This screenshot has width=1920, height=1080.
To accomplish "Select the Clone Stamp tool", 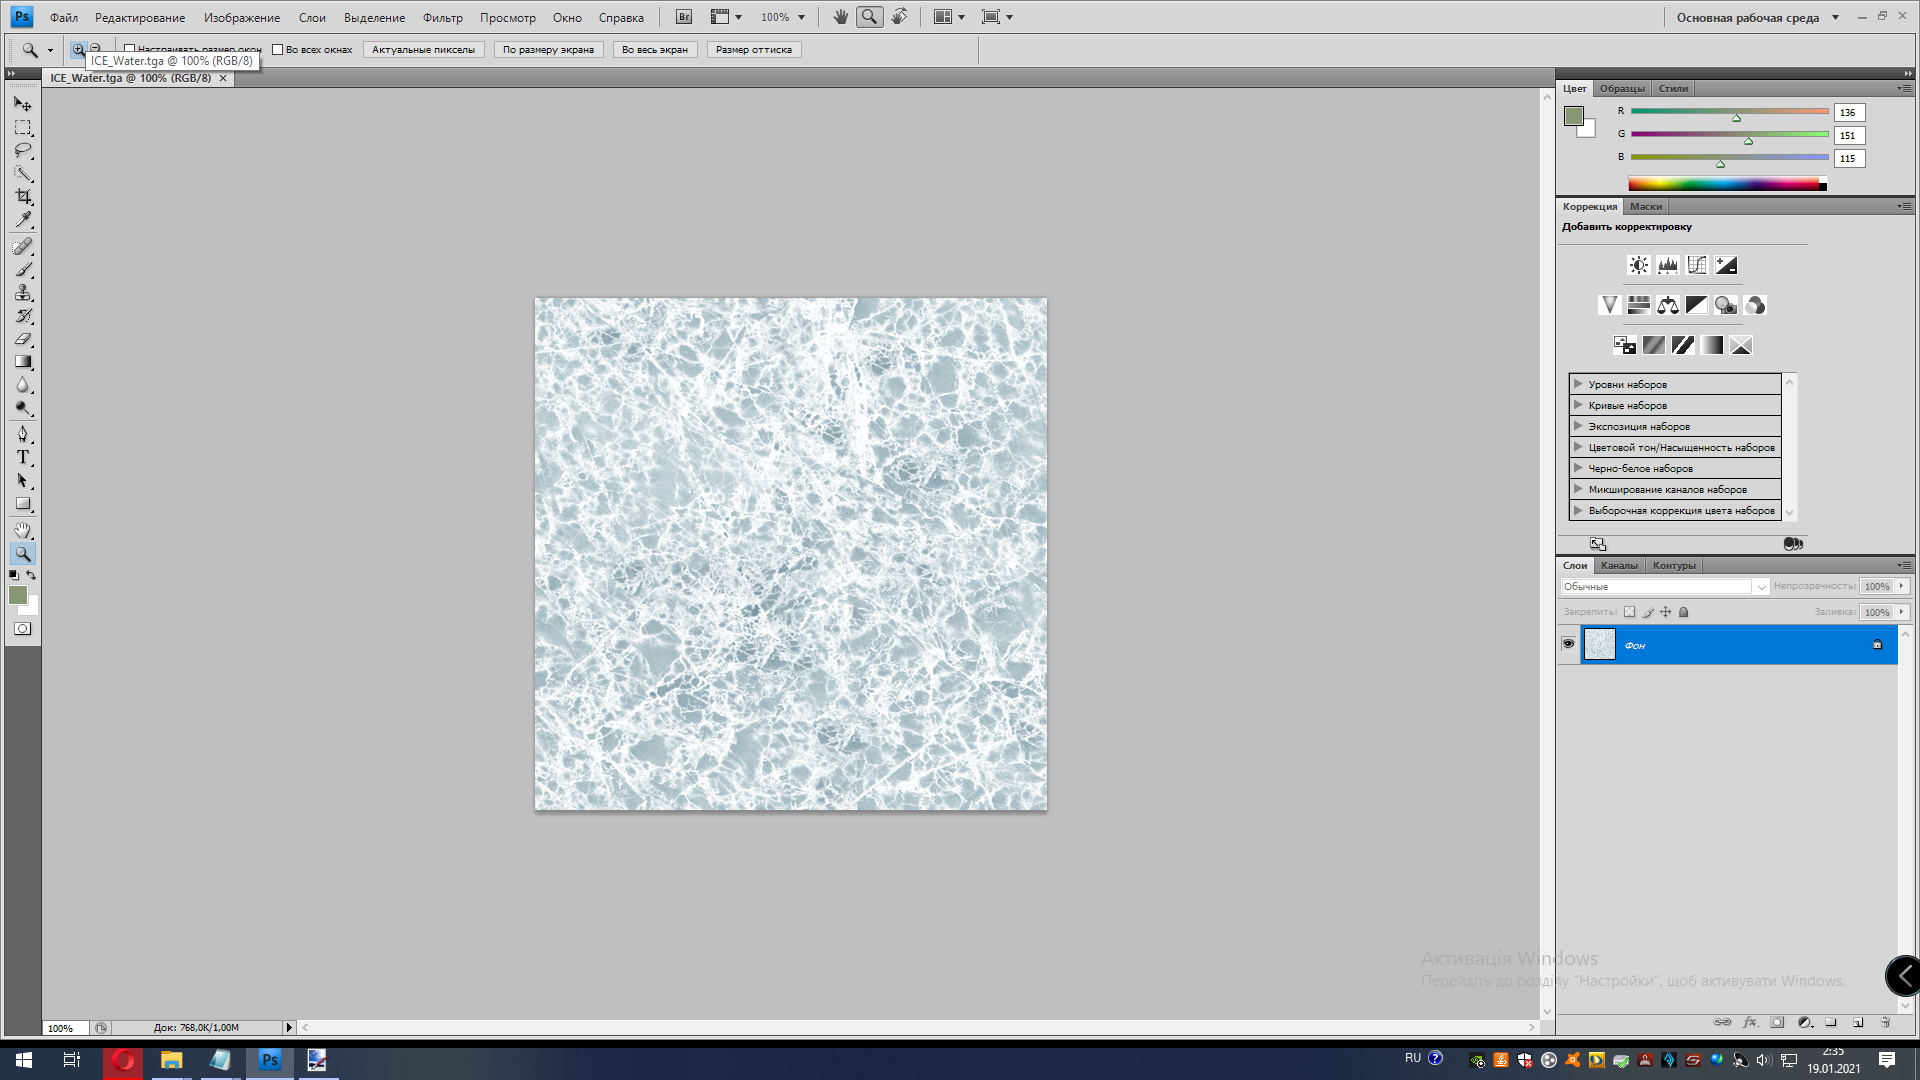I will [23, 293].
